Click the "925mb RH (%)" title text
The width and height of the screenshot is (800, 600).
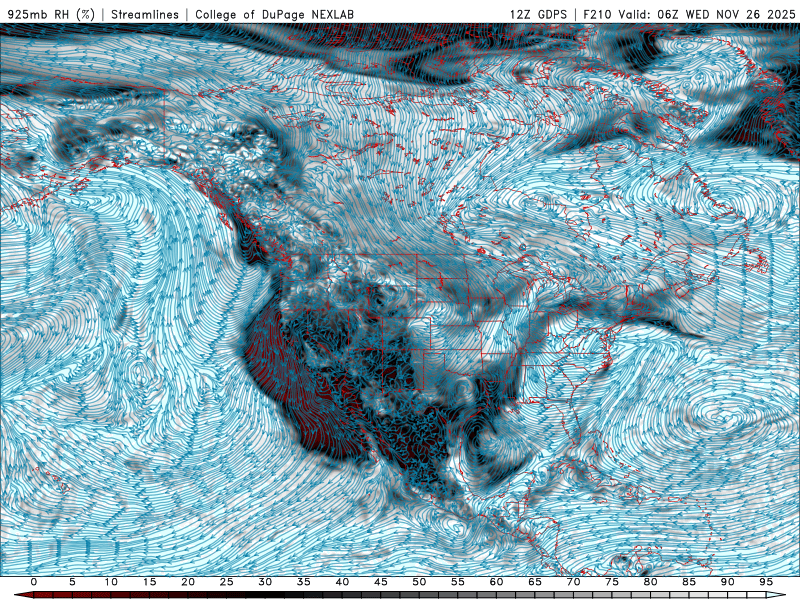[51, 14]
